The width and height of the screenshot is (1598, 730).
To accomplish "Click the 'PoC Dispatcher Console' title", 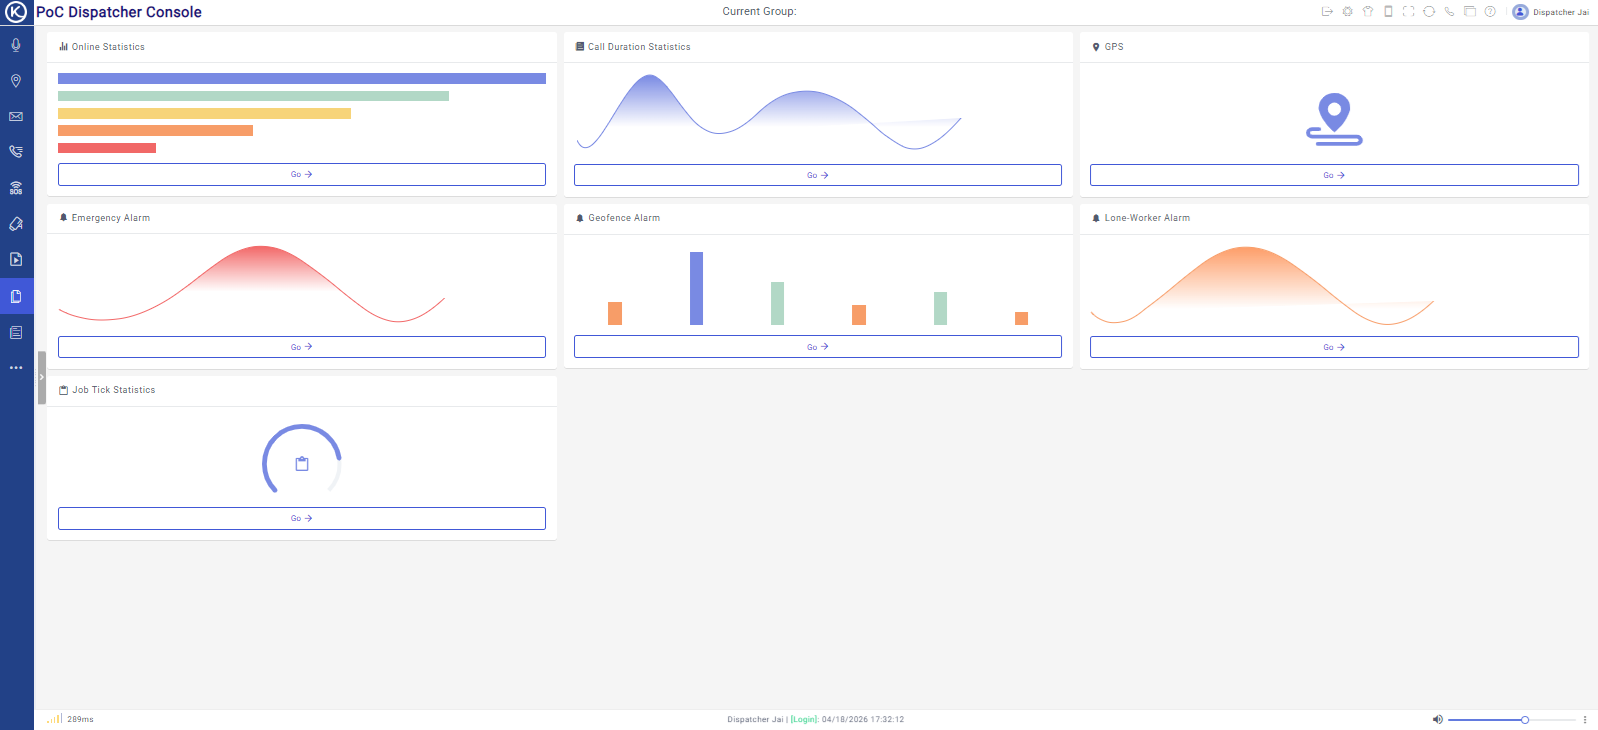I will tap(119, 12).
